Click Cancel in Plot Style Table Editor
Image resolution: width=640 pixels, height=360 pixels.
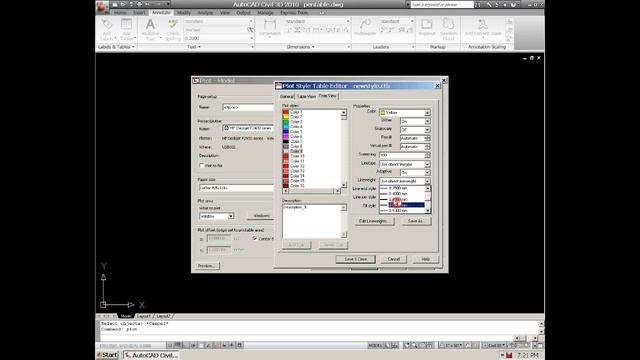(394, 259)
